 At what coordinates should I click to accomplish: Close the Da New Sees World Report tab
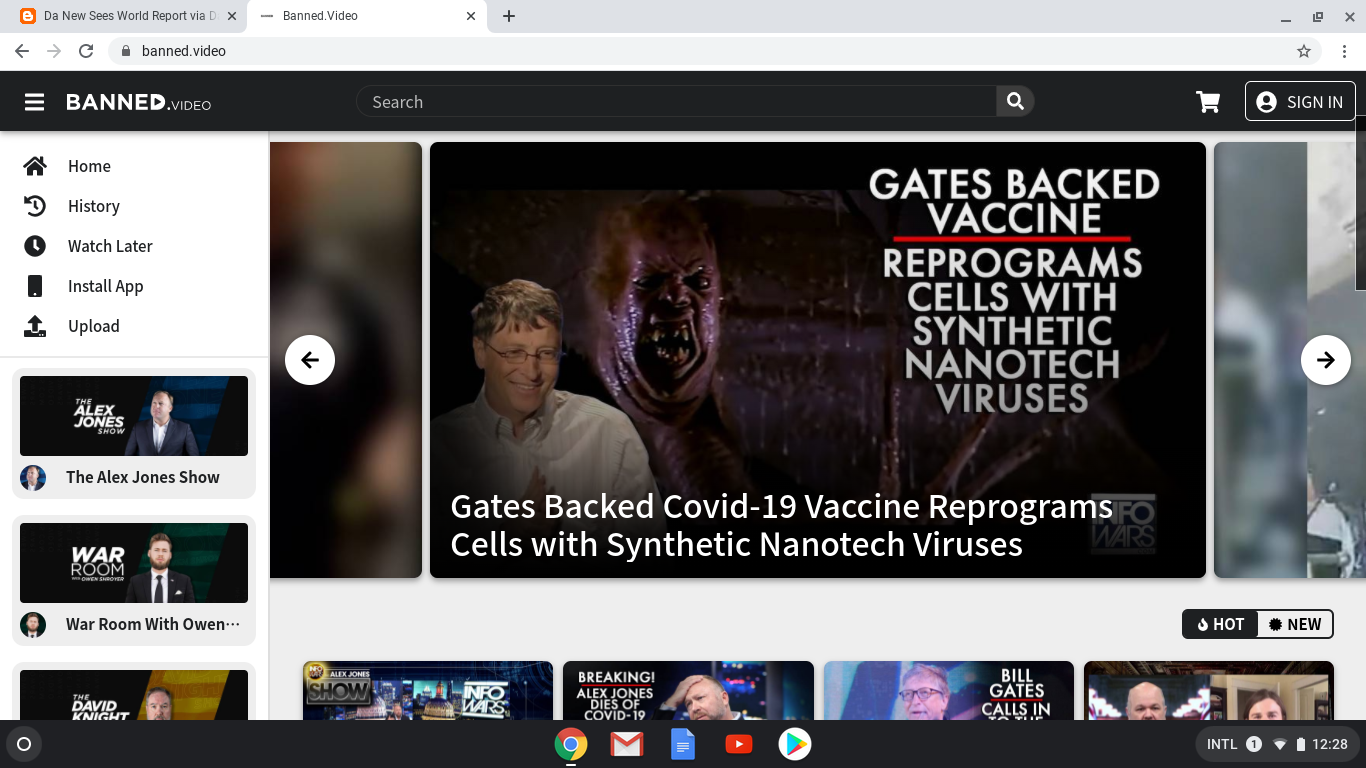(232, 16)
